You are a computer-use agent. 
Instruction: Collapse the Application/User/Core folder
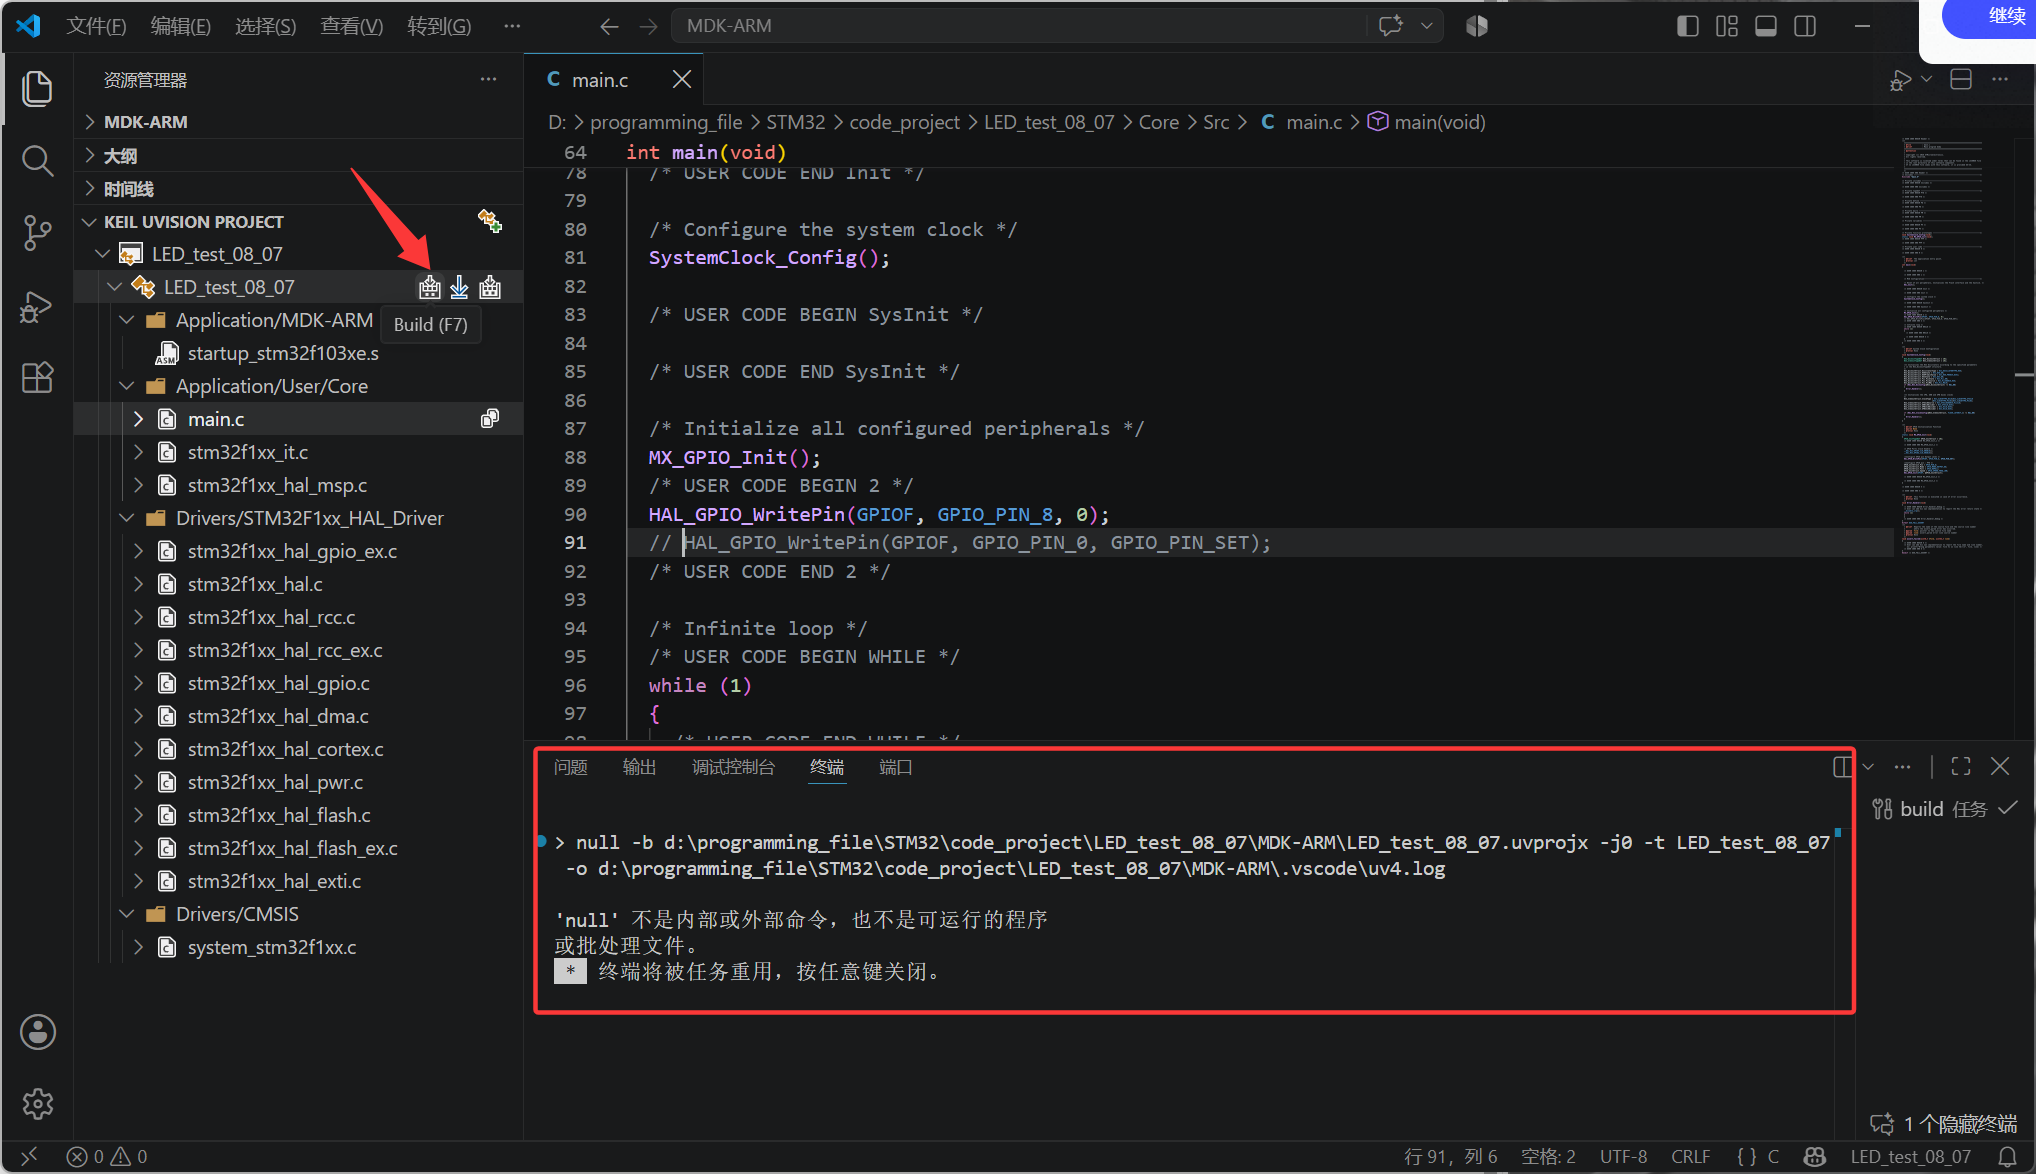point(127,386)
